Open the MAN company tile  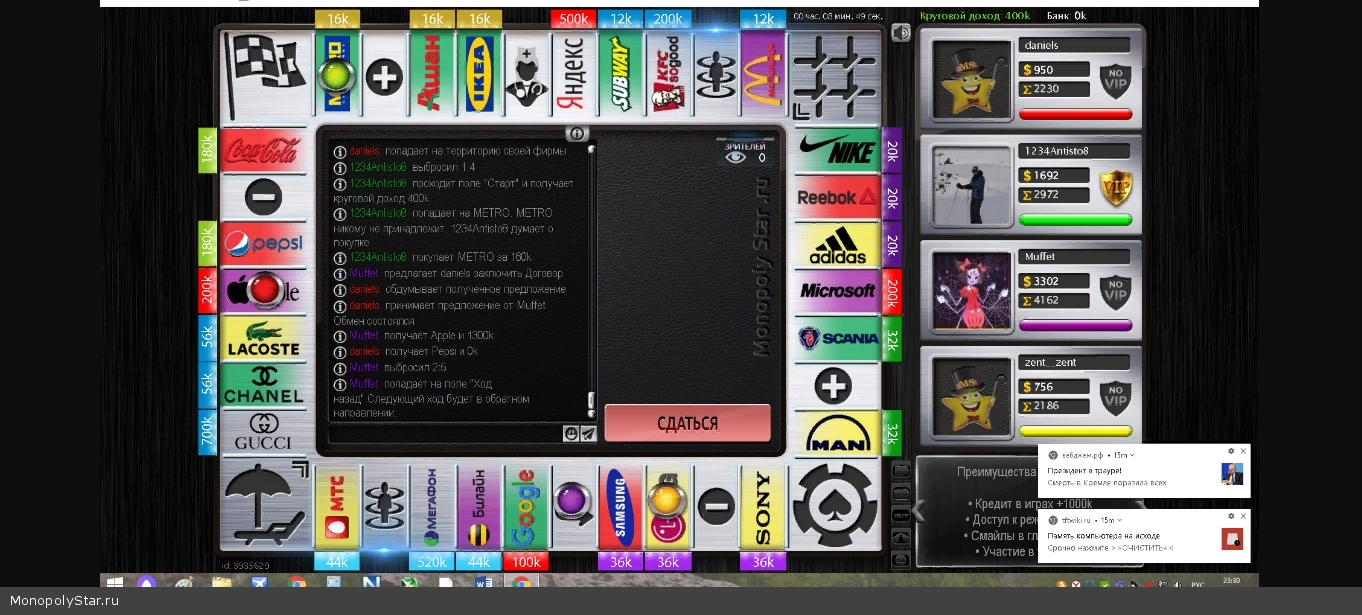[837, 434]
